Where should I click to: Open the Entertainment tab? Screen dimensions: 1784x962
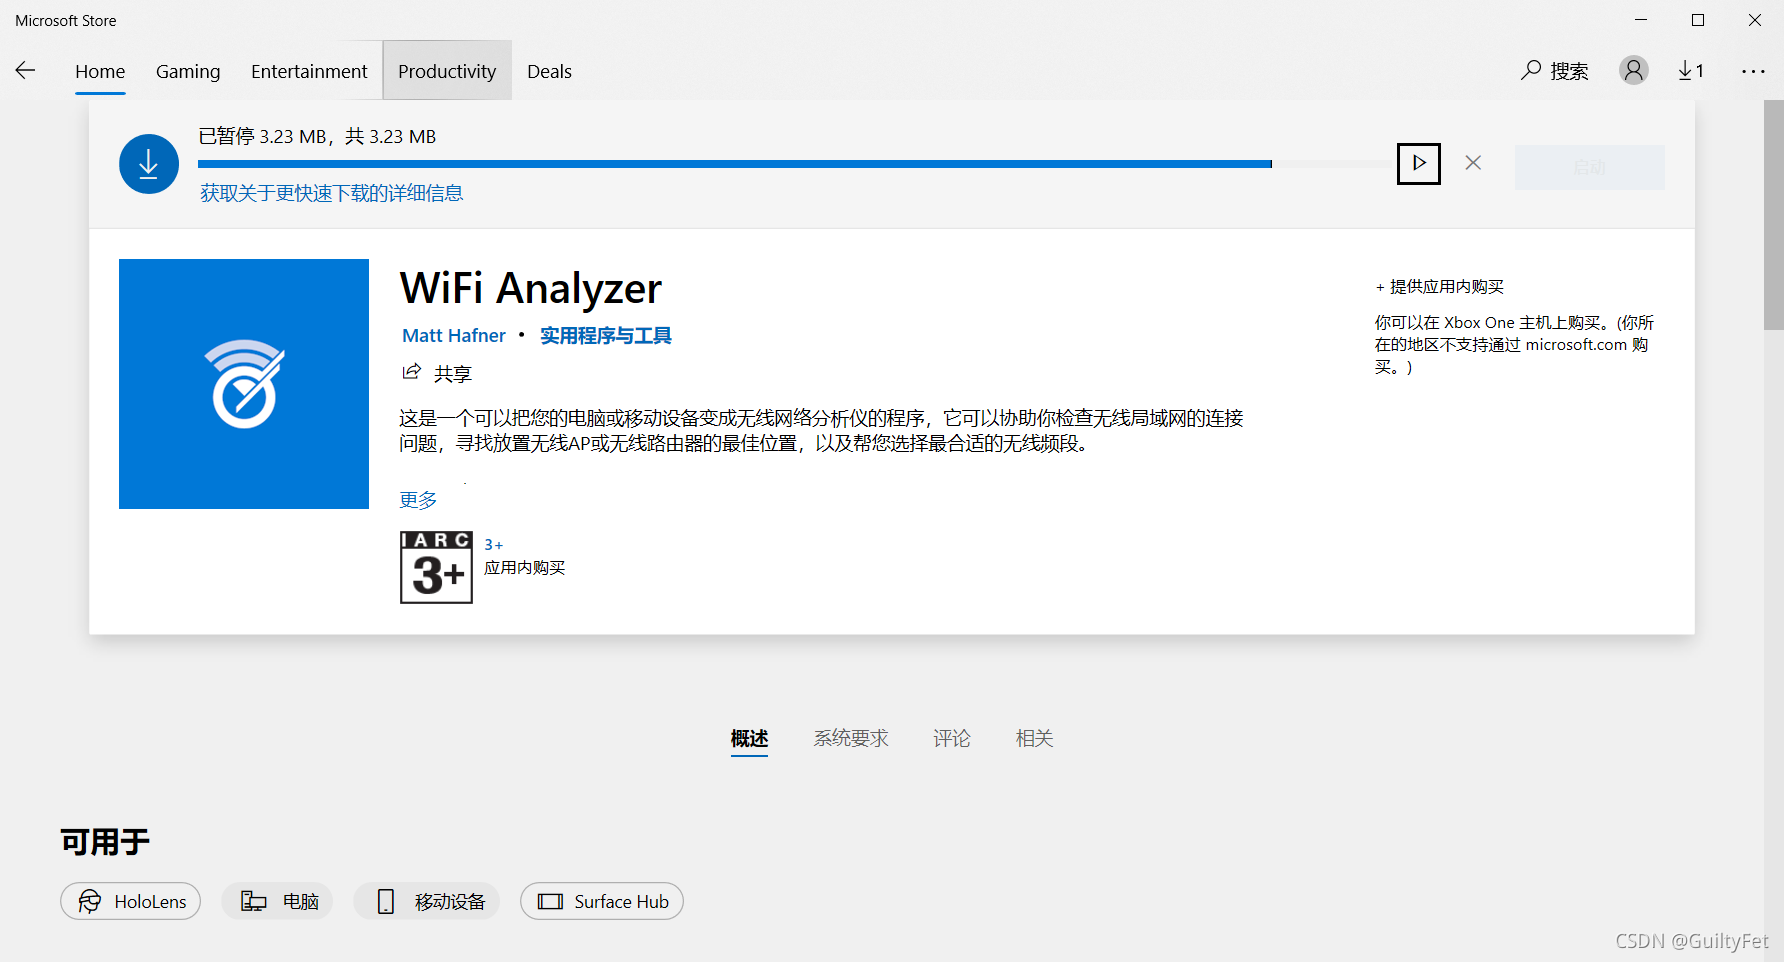(309, 71)
